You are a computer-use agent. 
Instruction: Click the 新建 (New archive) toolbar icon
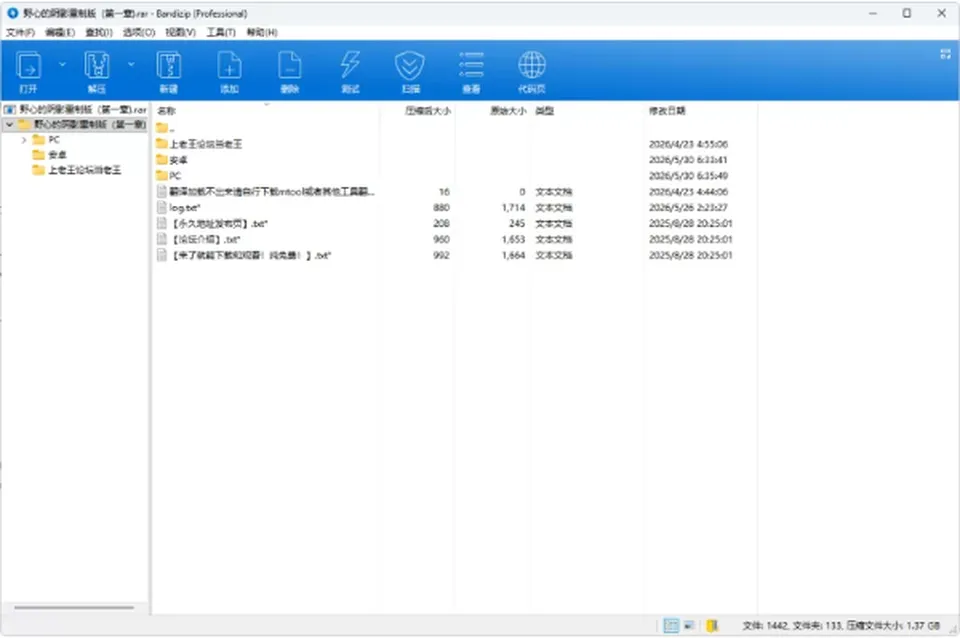[168, 71]
